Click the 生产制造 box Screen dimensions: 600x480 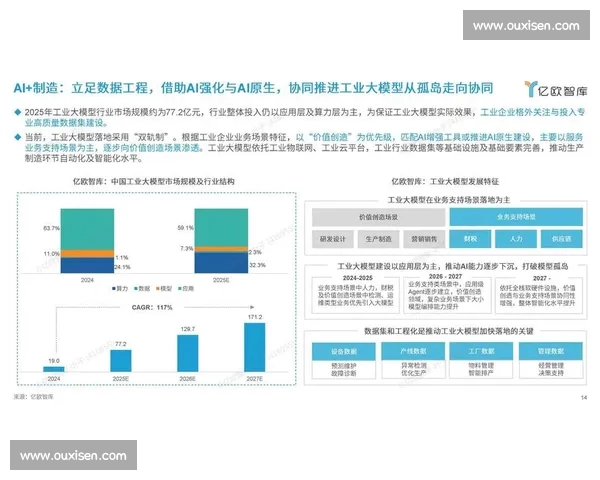click(378, 239)
